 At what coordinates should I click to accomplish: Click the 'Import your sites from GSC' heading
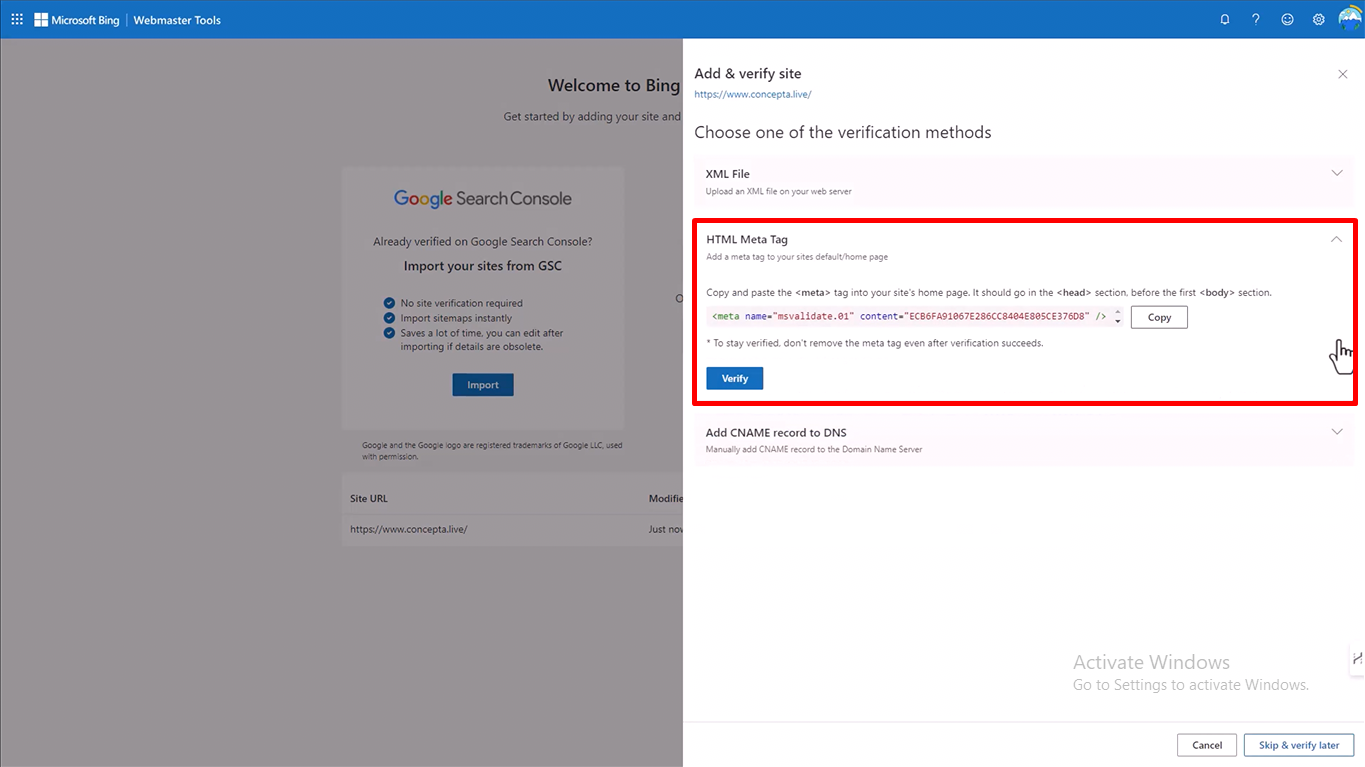(x=483, y=266)
